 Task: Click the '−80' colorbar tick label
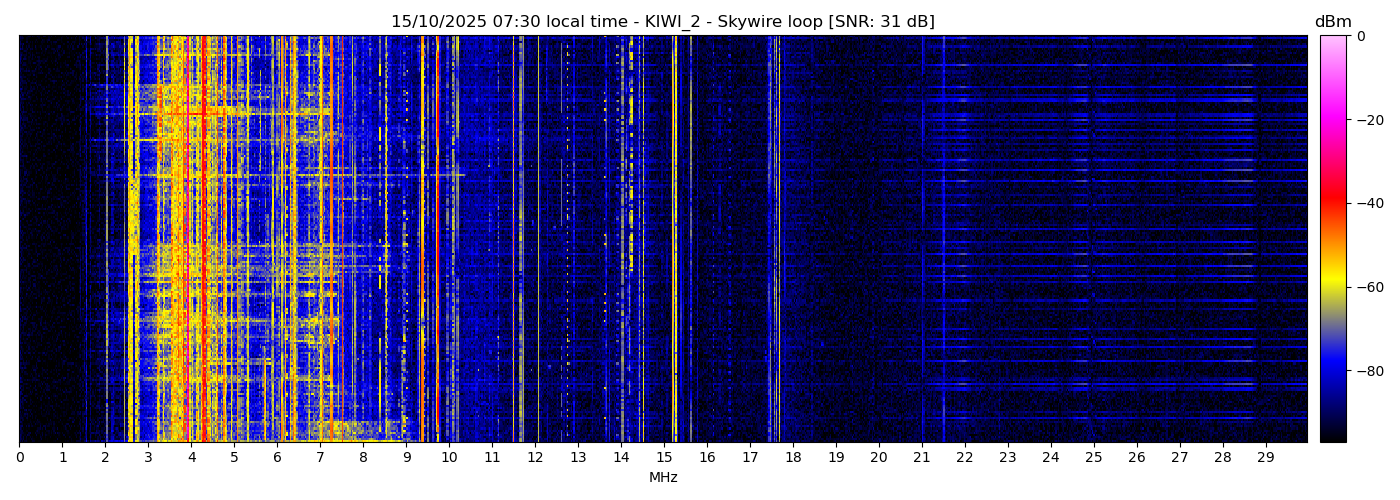point(1369,371)
